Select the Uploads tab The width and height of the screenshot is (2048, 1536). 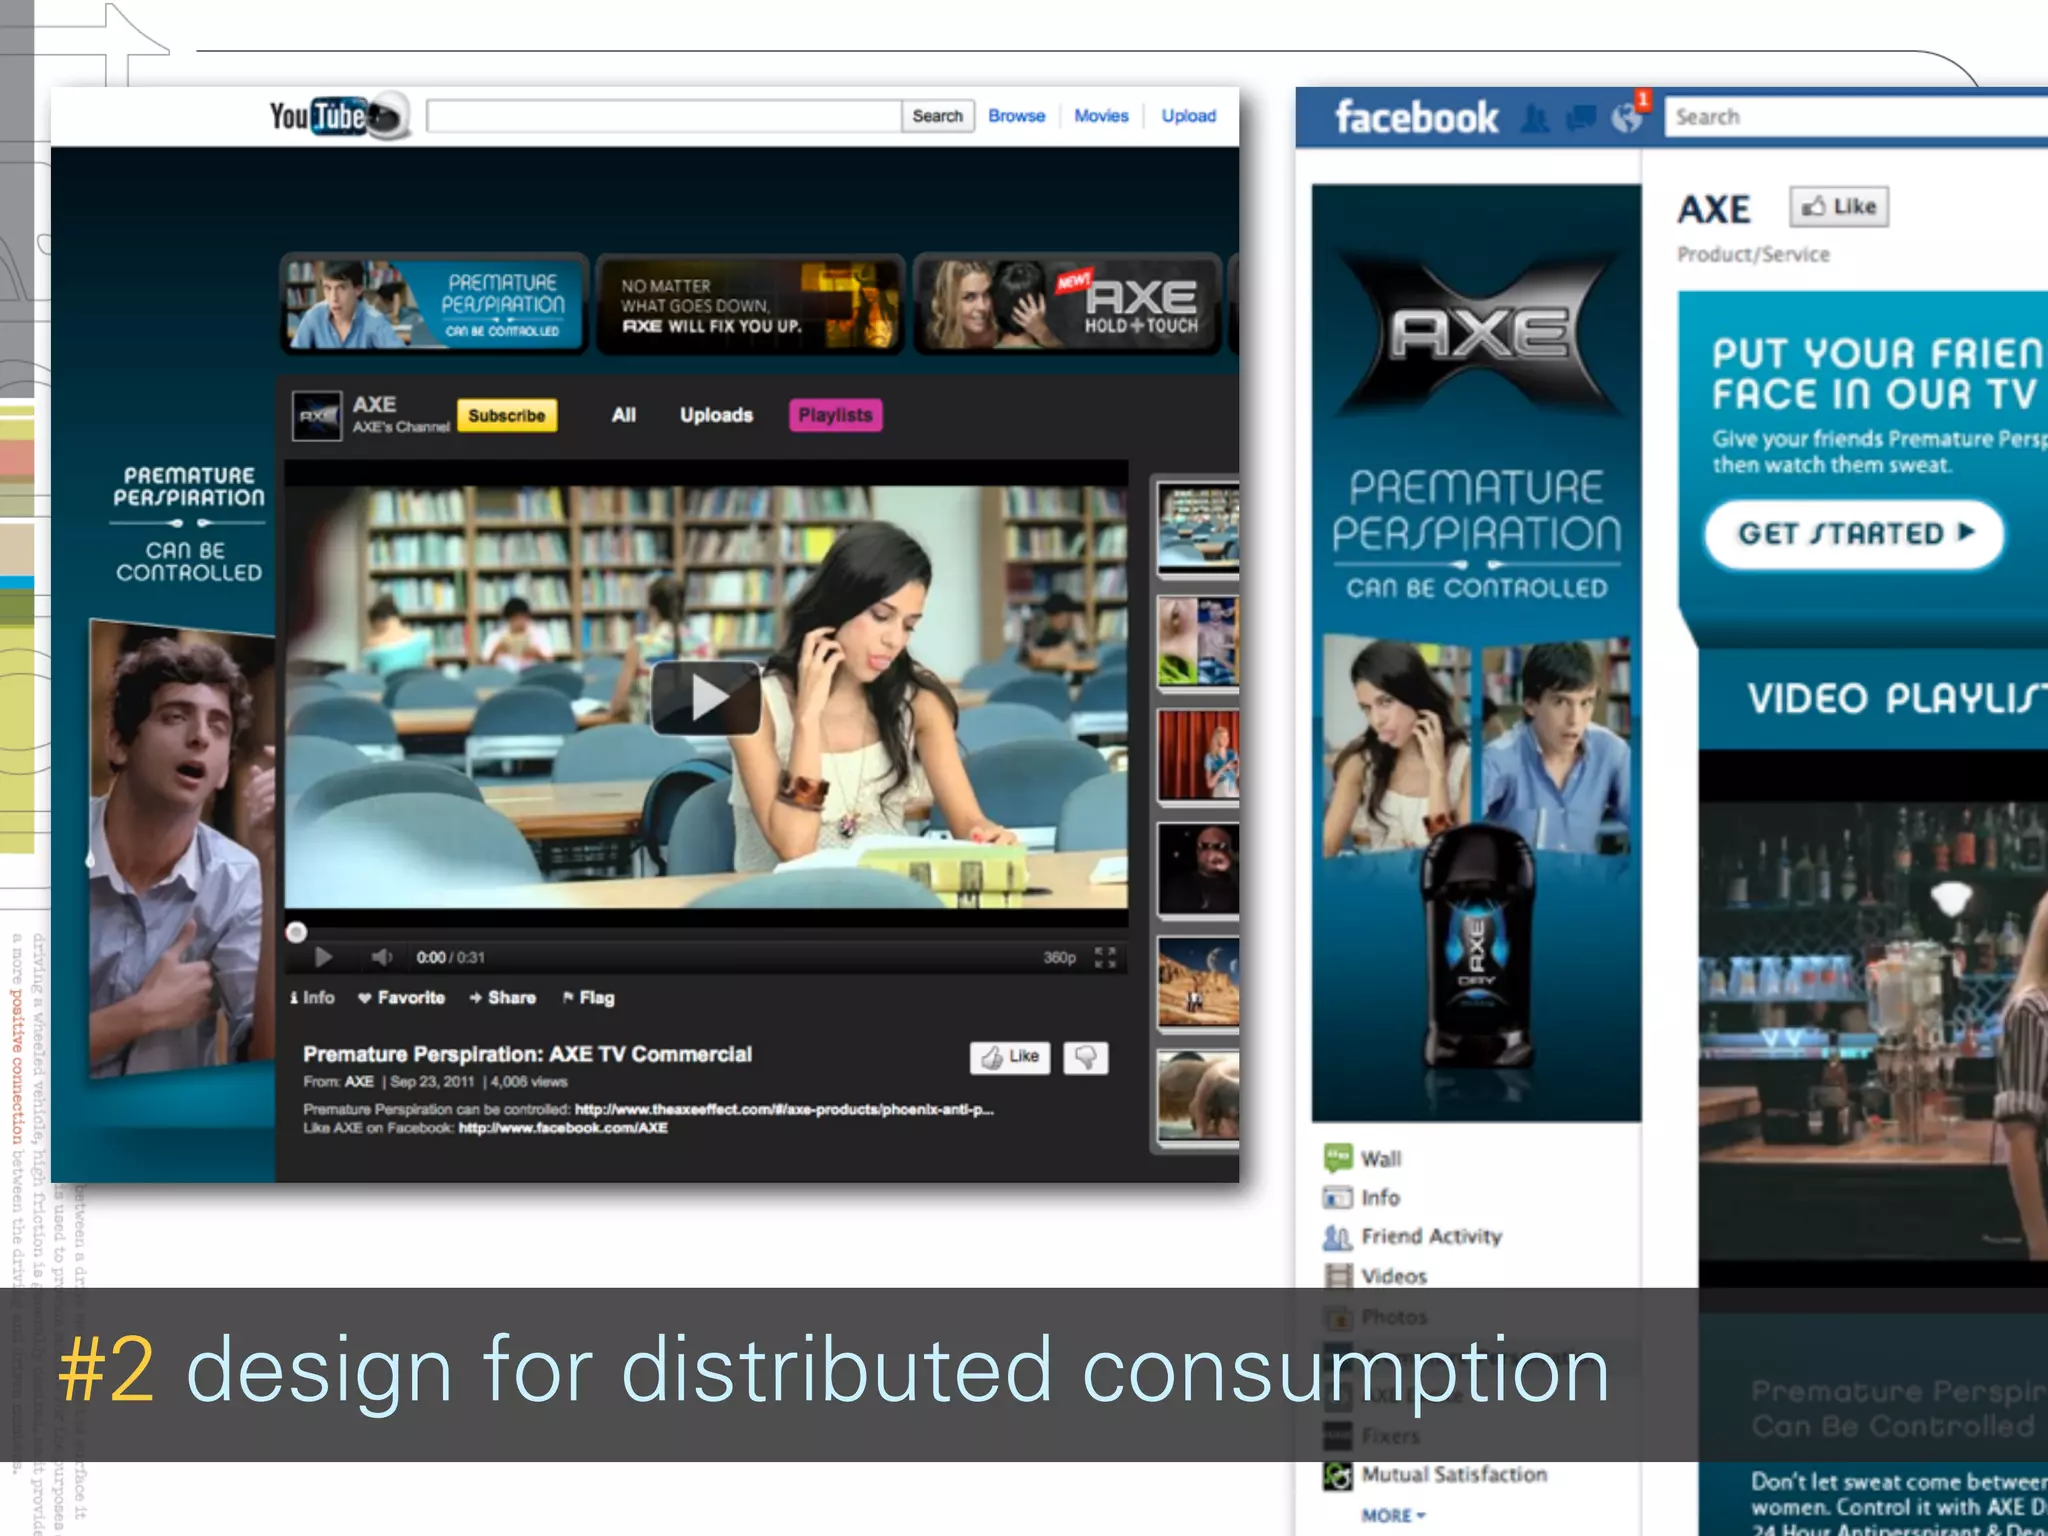[716, 415]
